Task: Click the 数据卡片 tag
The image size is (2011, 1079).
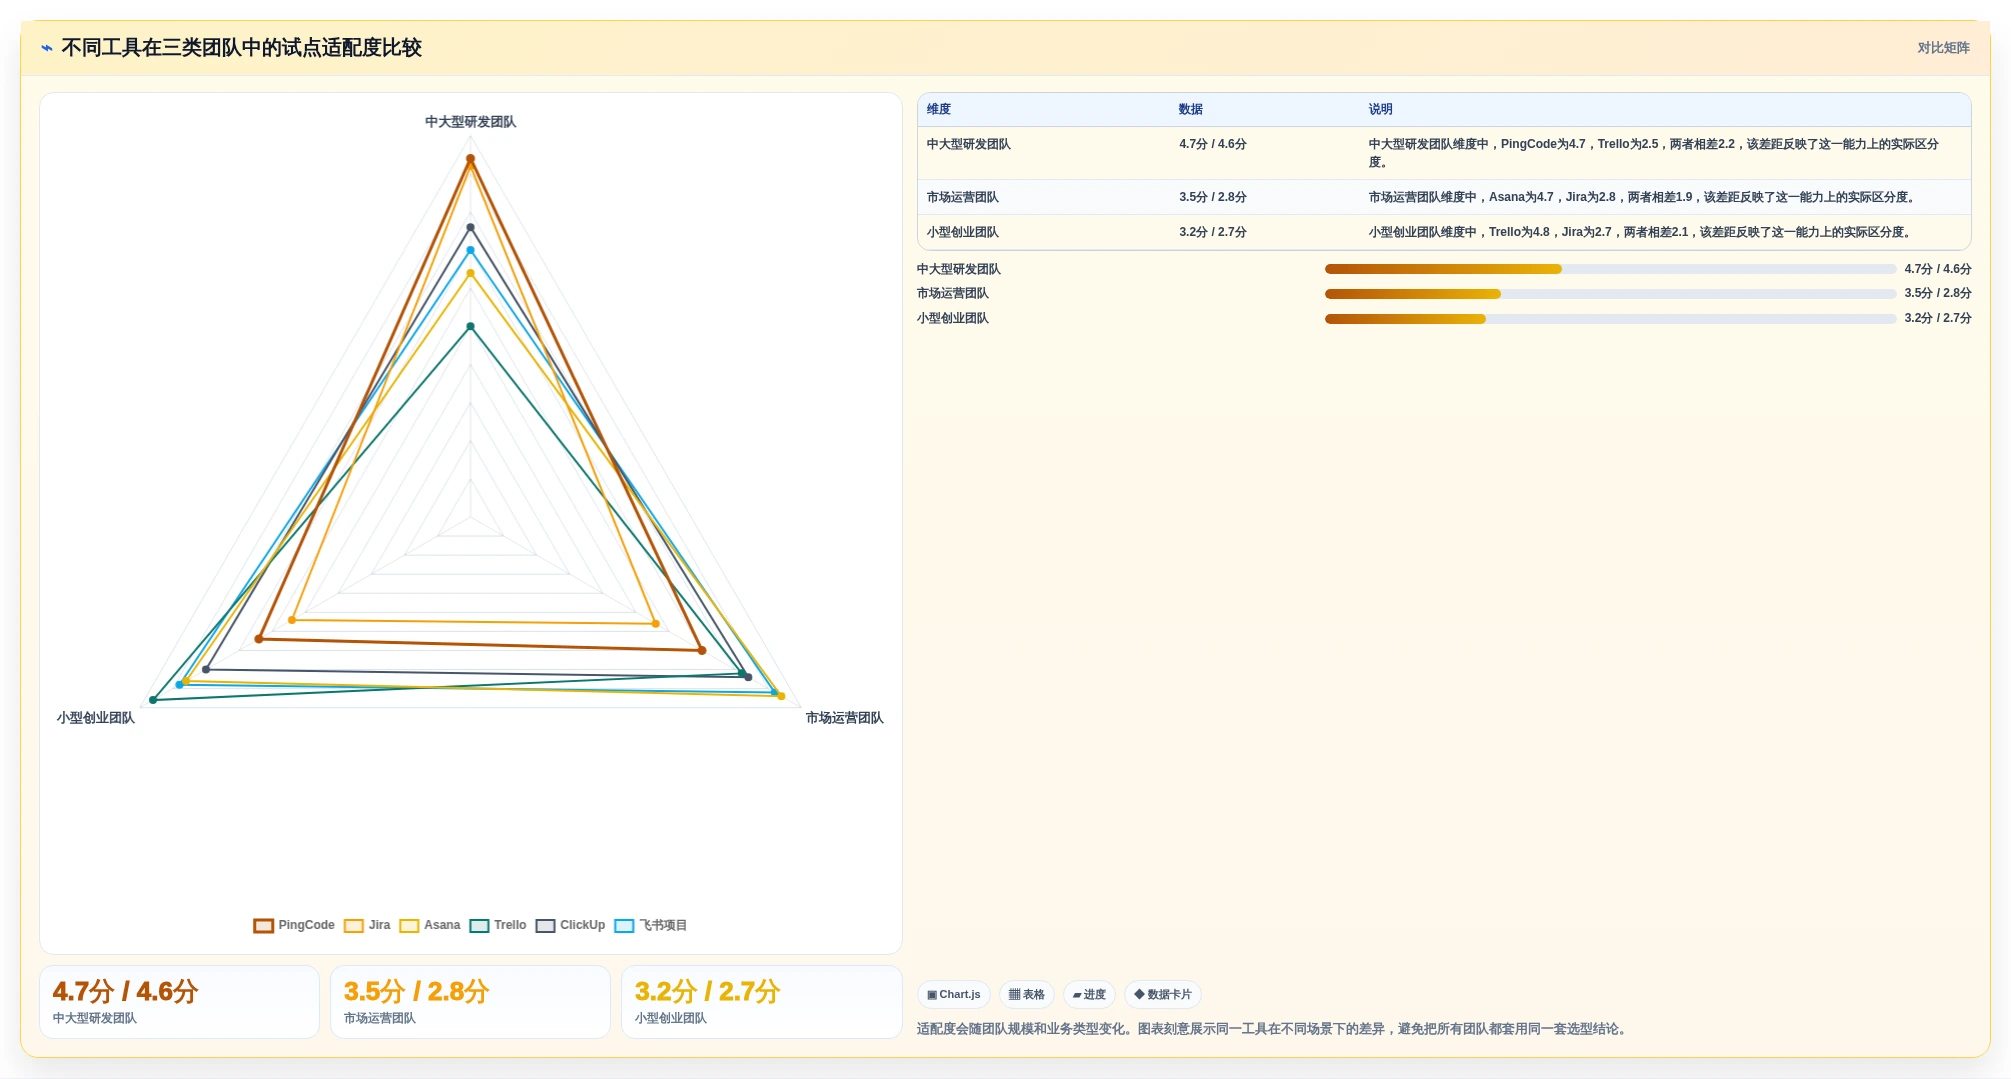Action: coord(1163,994)
